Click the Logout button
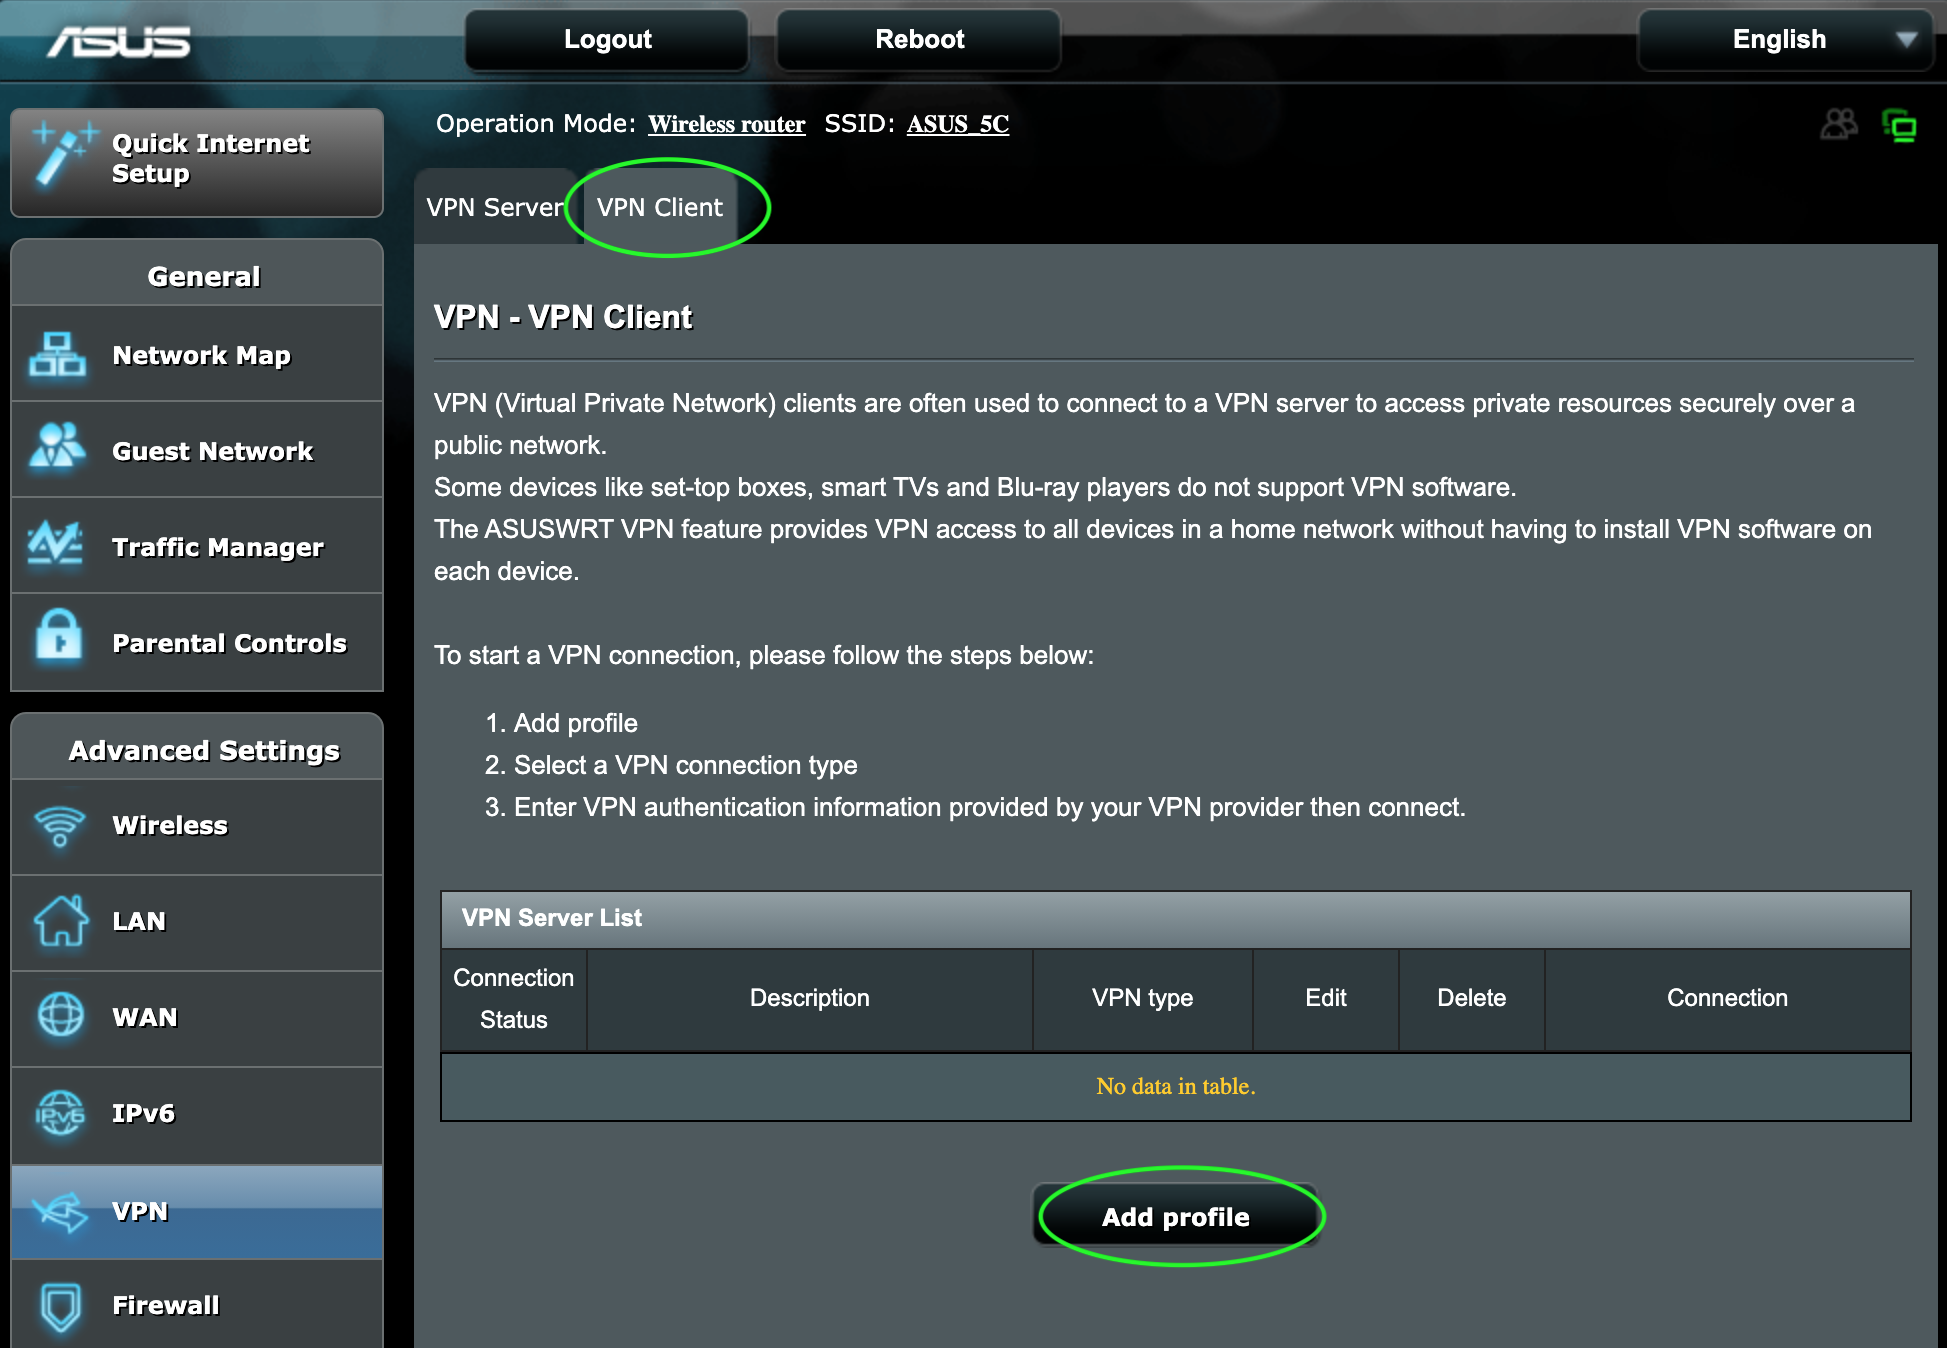The image size is (1947, 1348). [608, 40]
